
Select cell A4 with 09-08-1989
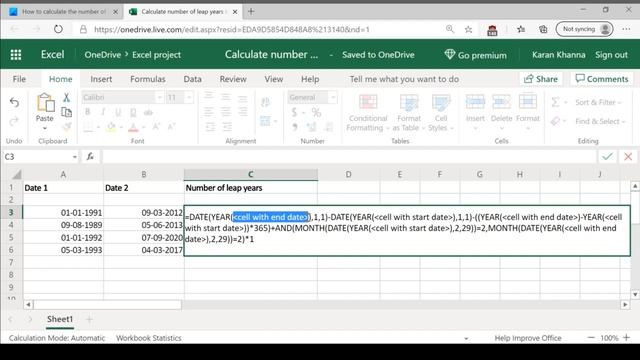click(63, 225)
